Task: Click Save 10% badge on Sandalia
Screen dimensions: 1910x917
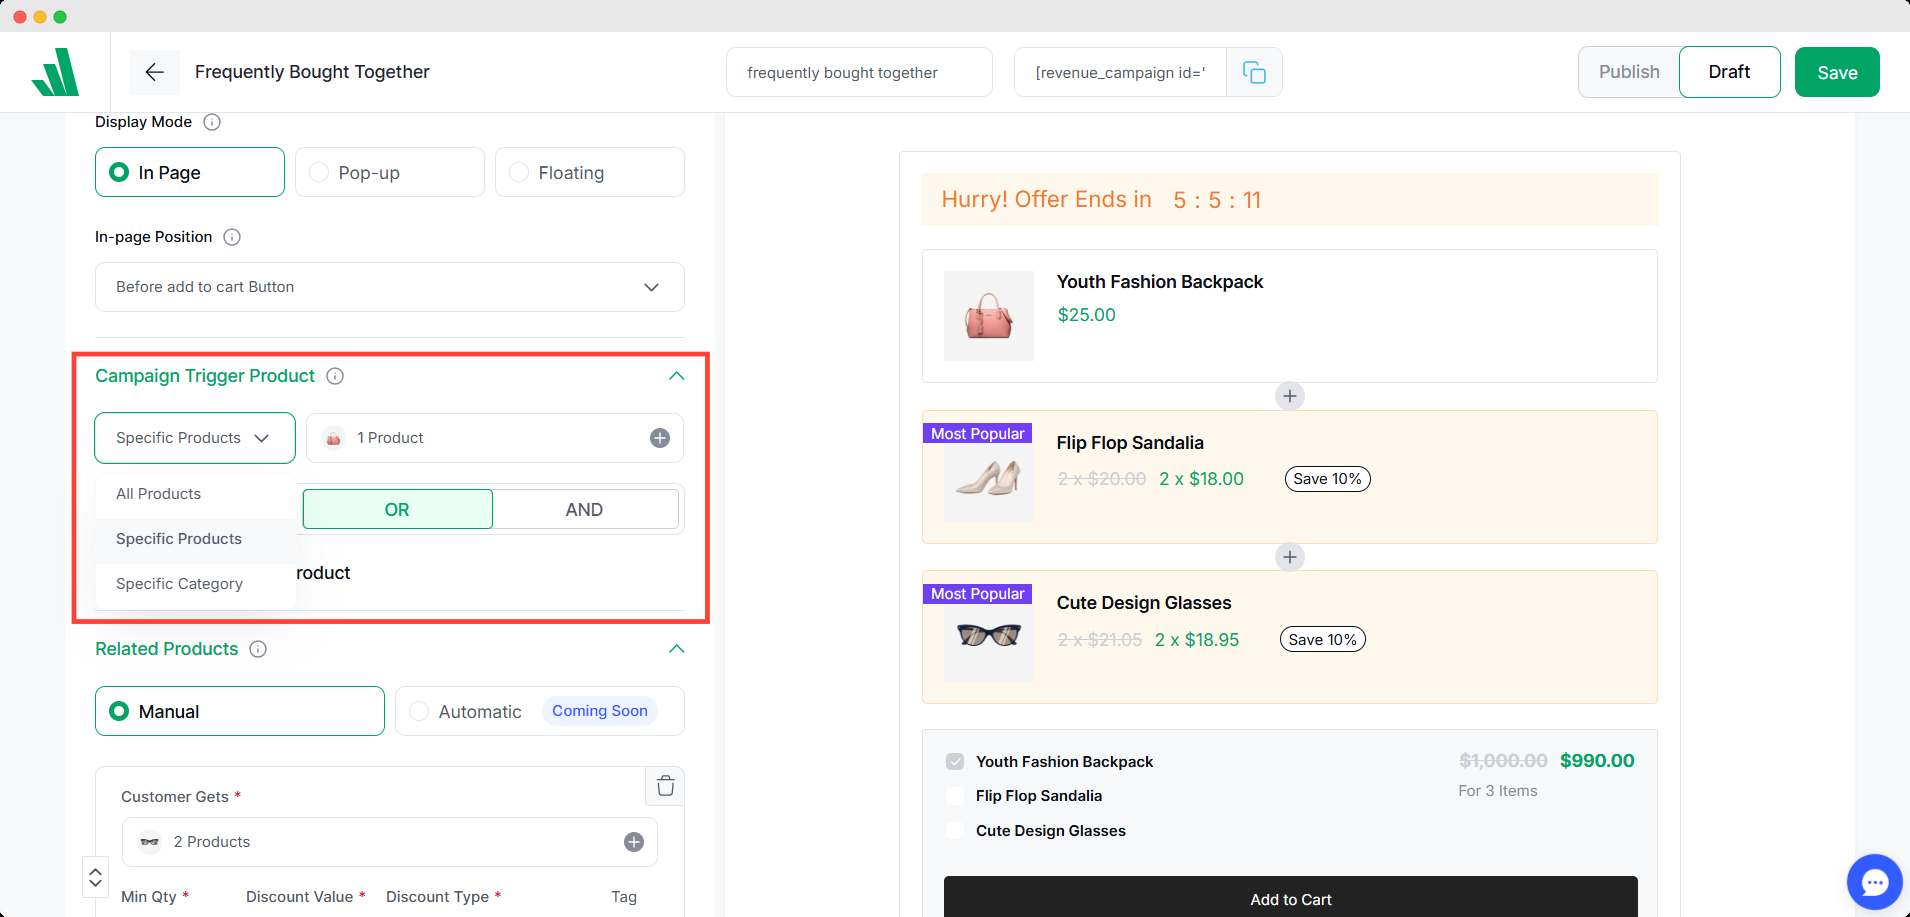Action: [1327, 479]
